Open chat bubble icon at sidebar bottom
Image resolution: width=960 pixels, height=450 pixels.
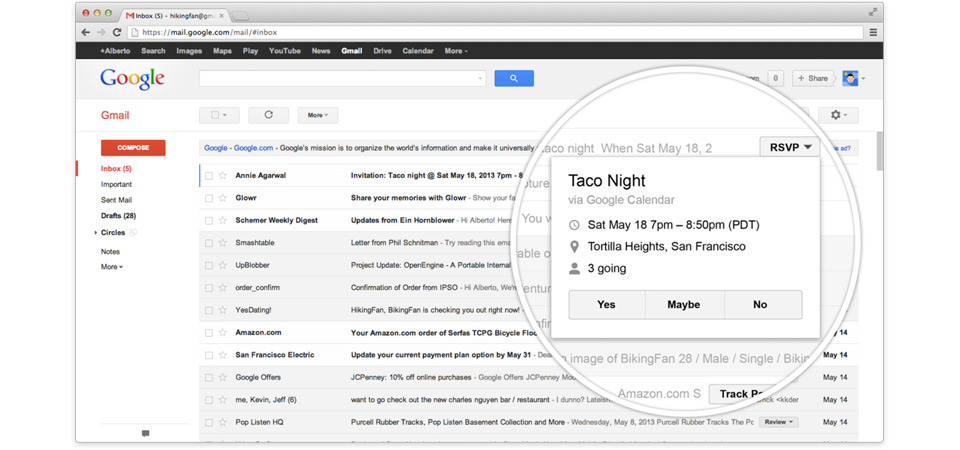pyautogui.click(x=145, y=433)
